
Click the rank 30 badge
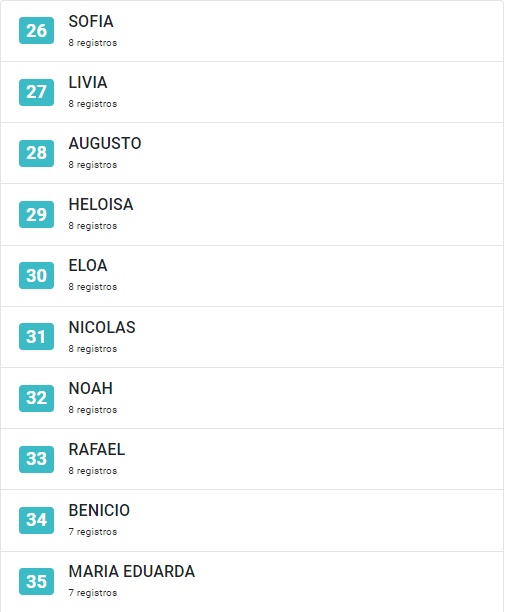[36, 276]
